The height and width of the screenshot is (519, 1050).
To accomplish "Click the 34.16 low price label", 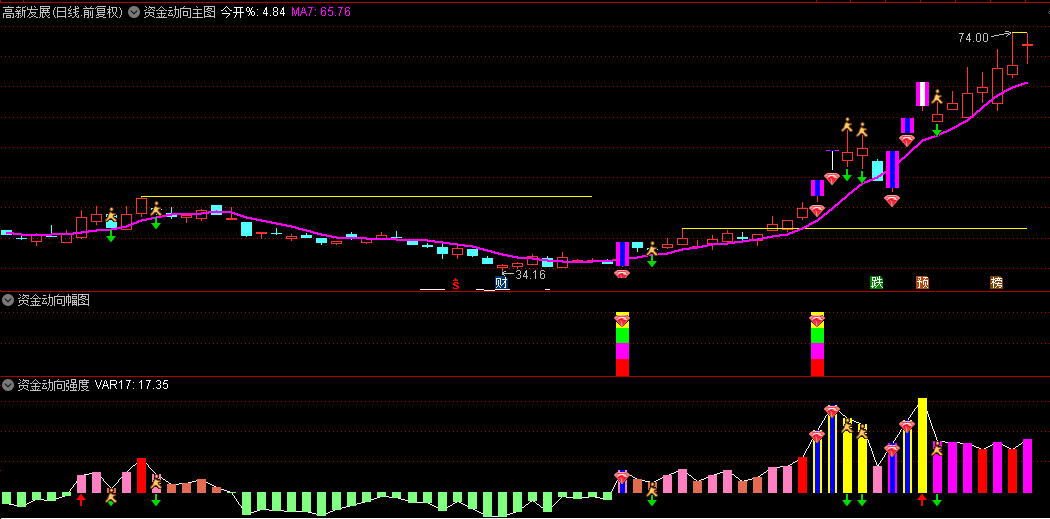I will [530, 275].
